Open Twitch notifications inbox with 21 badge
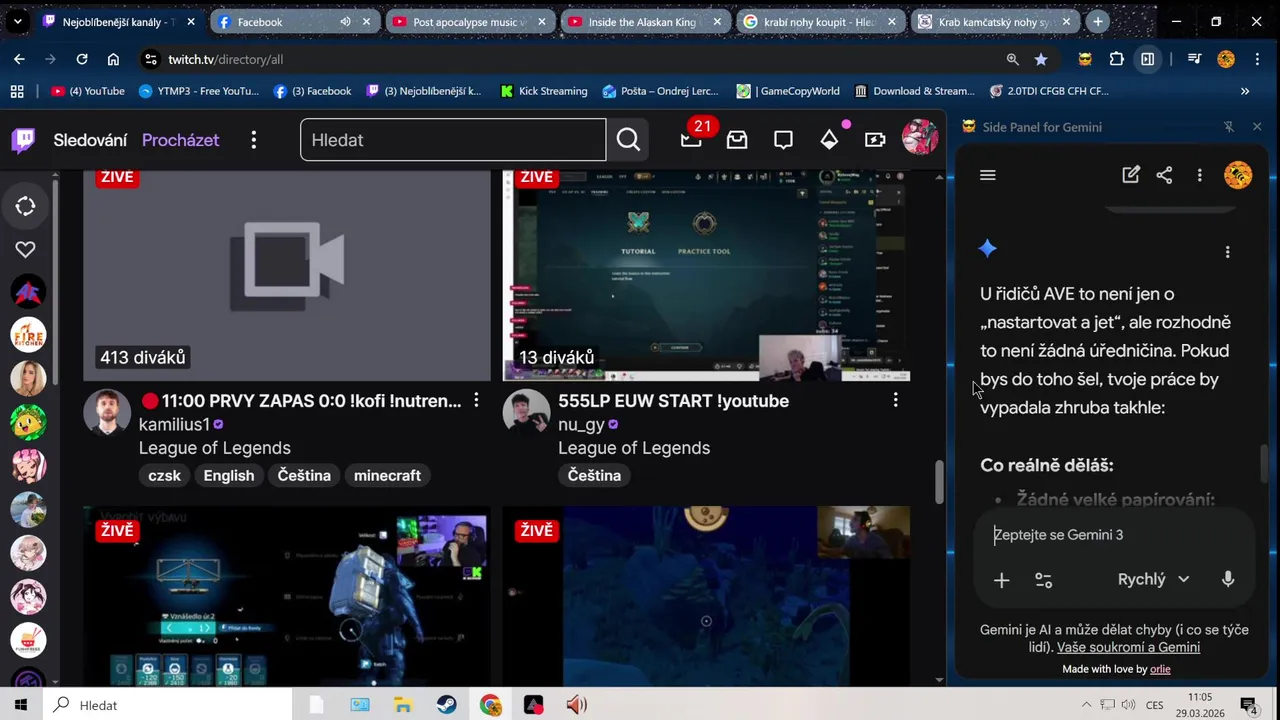The height and width of the screenshot is (720, 1280). coord(692,140)
